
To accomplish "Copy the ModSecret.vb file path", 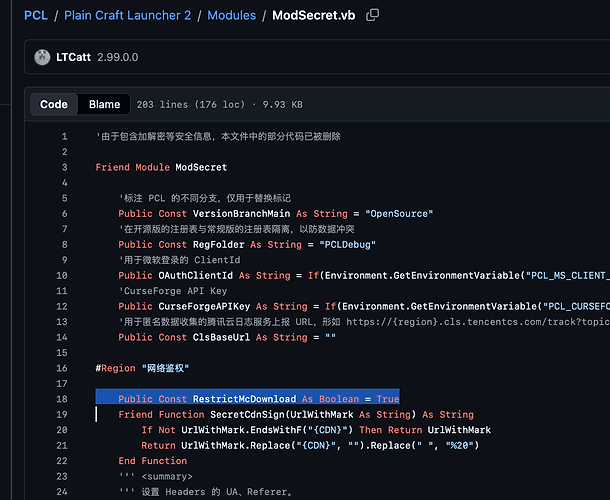I will [x=372, y=15].
